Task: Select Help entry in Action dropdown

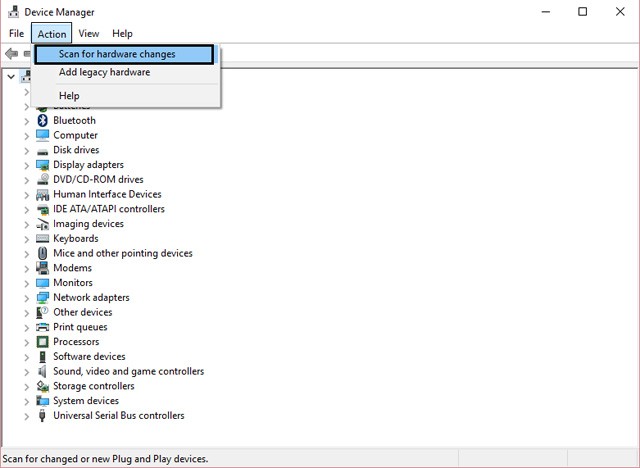Action: pyautogui.click(x=69, y=96)
